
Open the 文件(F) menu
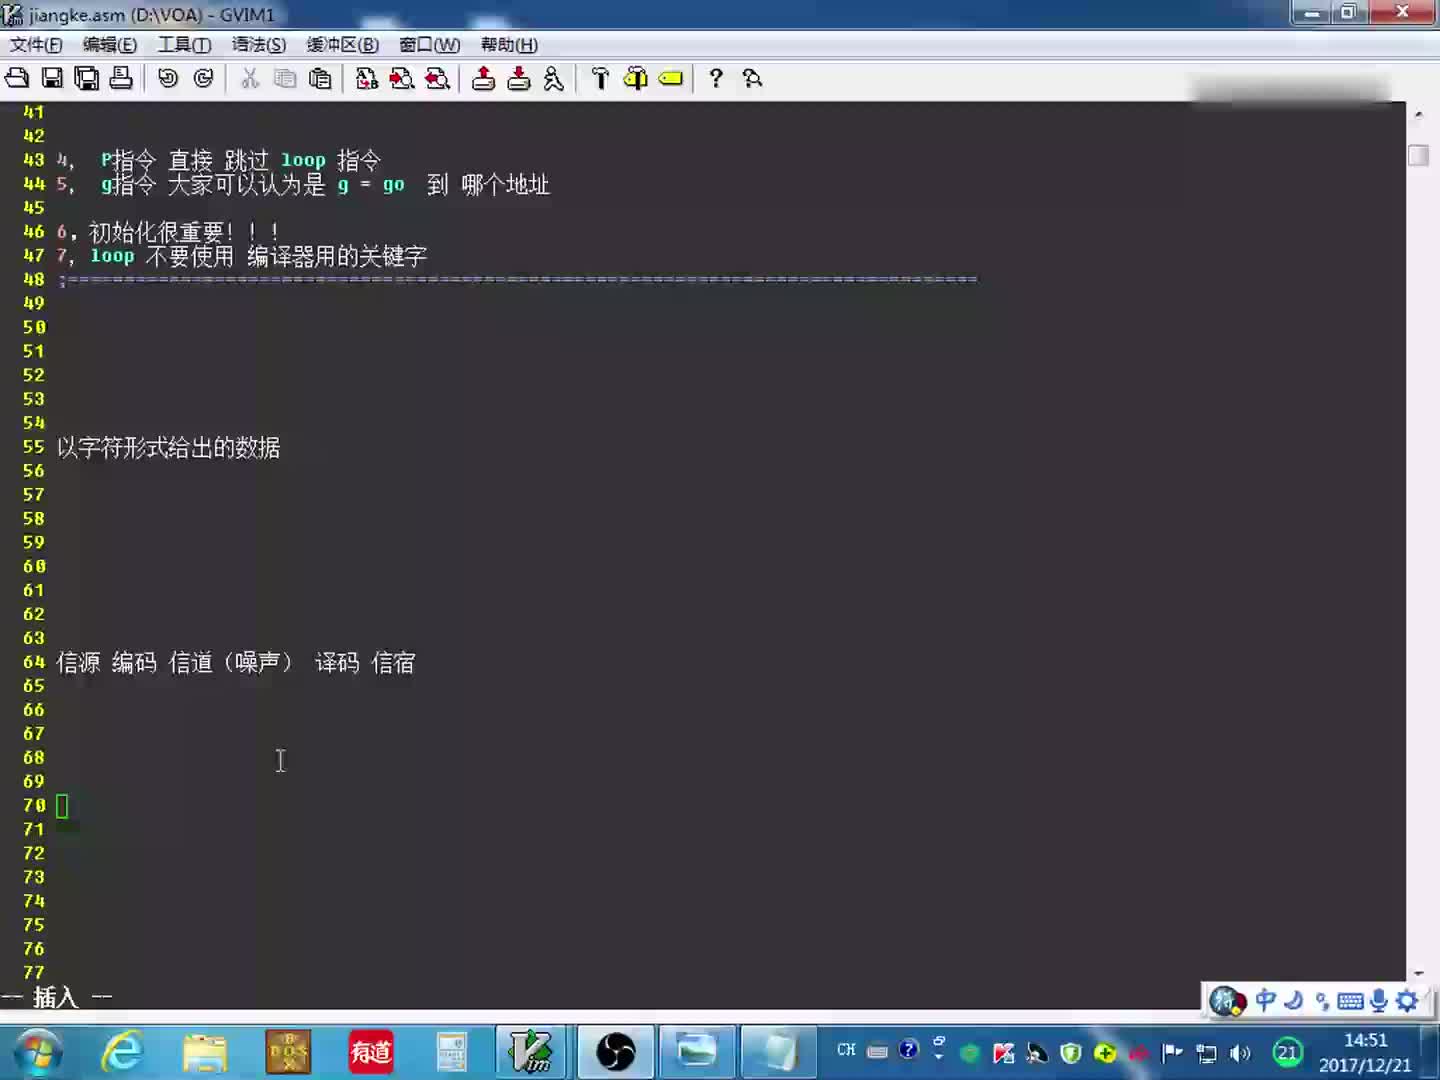pyautogui.click(x=36, y=45)
